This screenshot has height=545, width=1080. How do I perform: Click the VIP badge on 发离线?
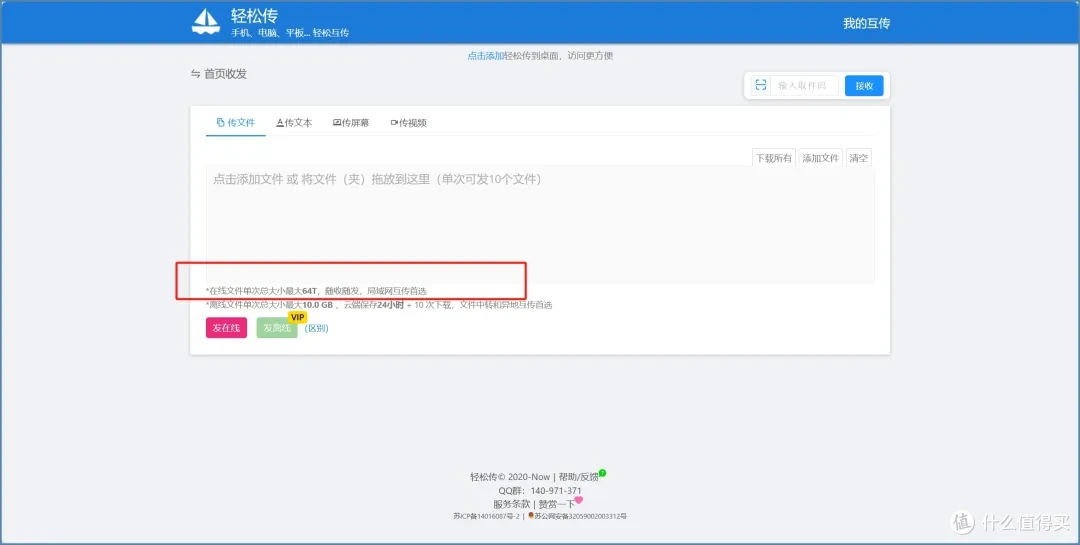coord(298,317)
